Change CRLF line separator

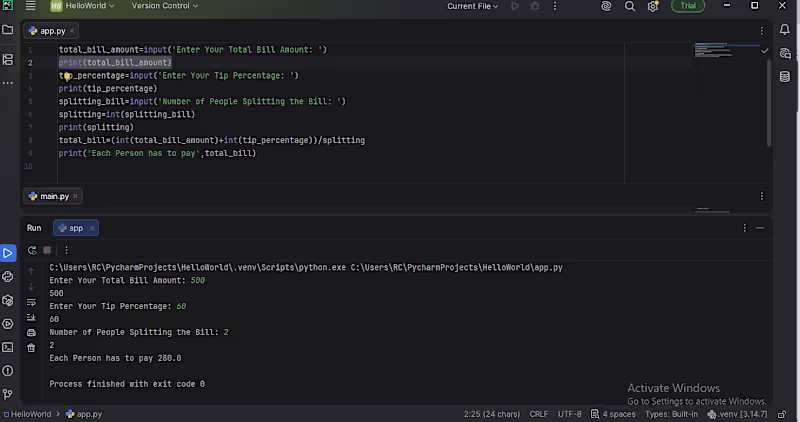[x=539, y=414]
